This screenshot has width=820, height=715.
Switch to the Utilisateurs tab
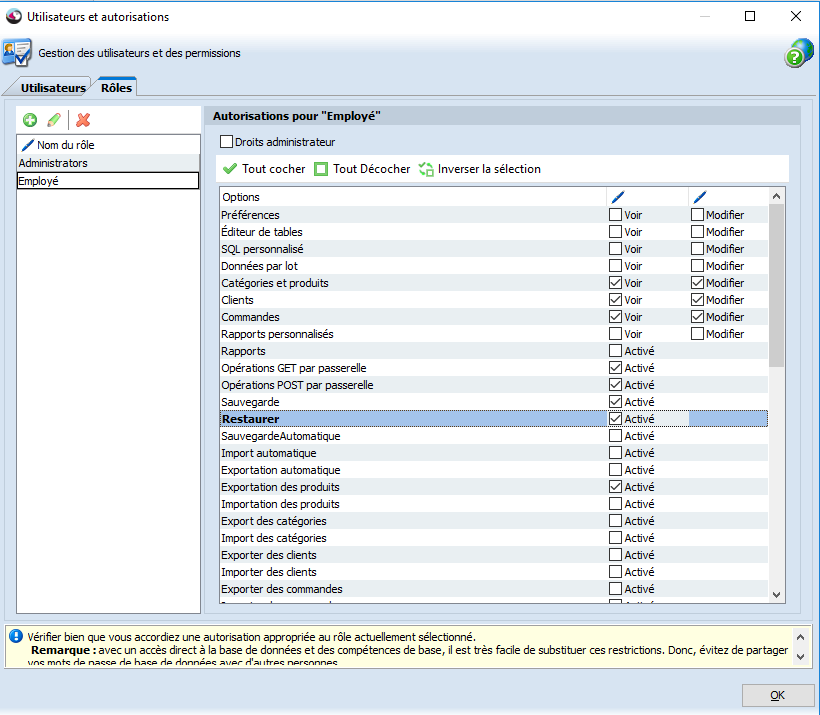[53, 87]
